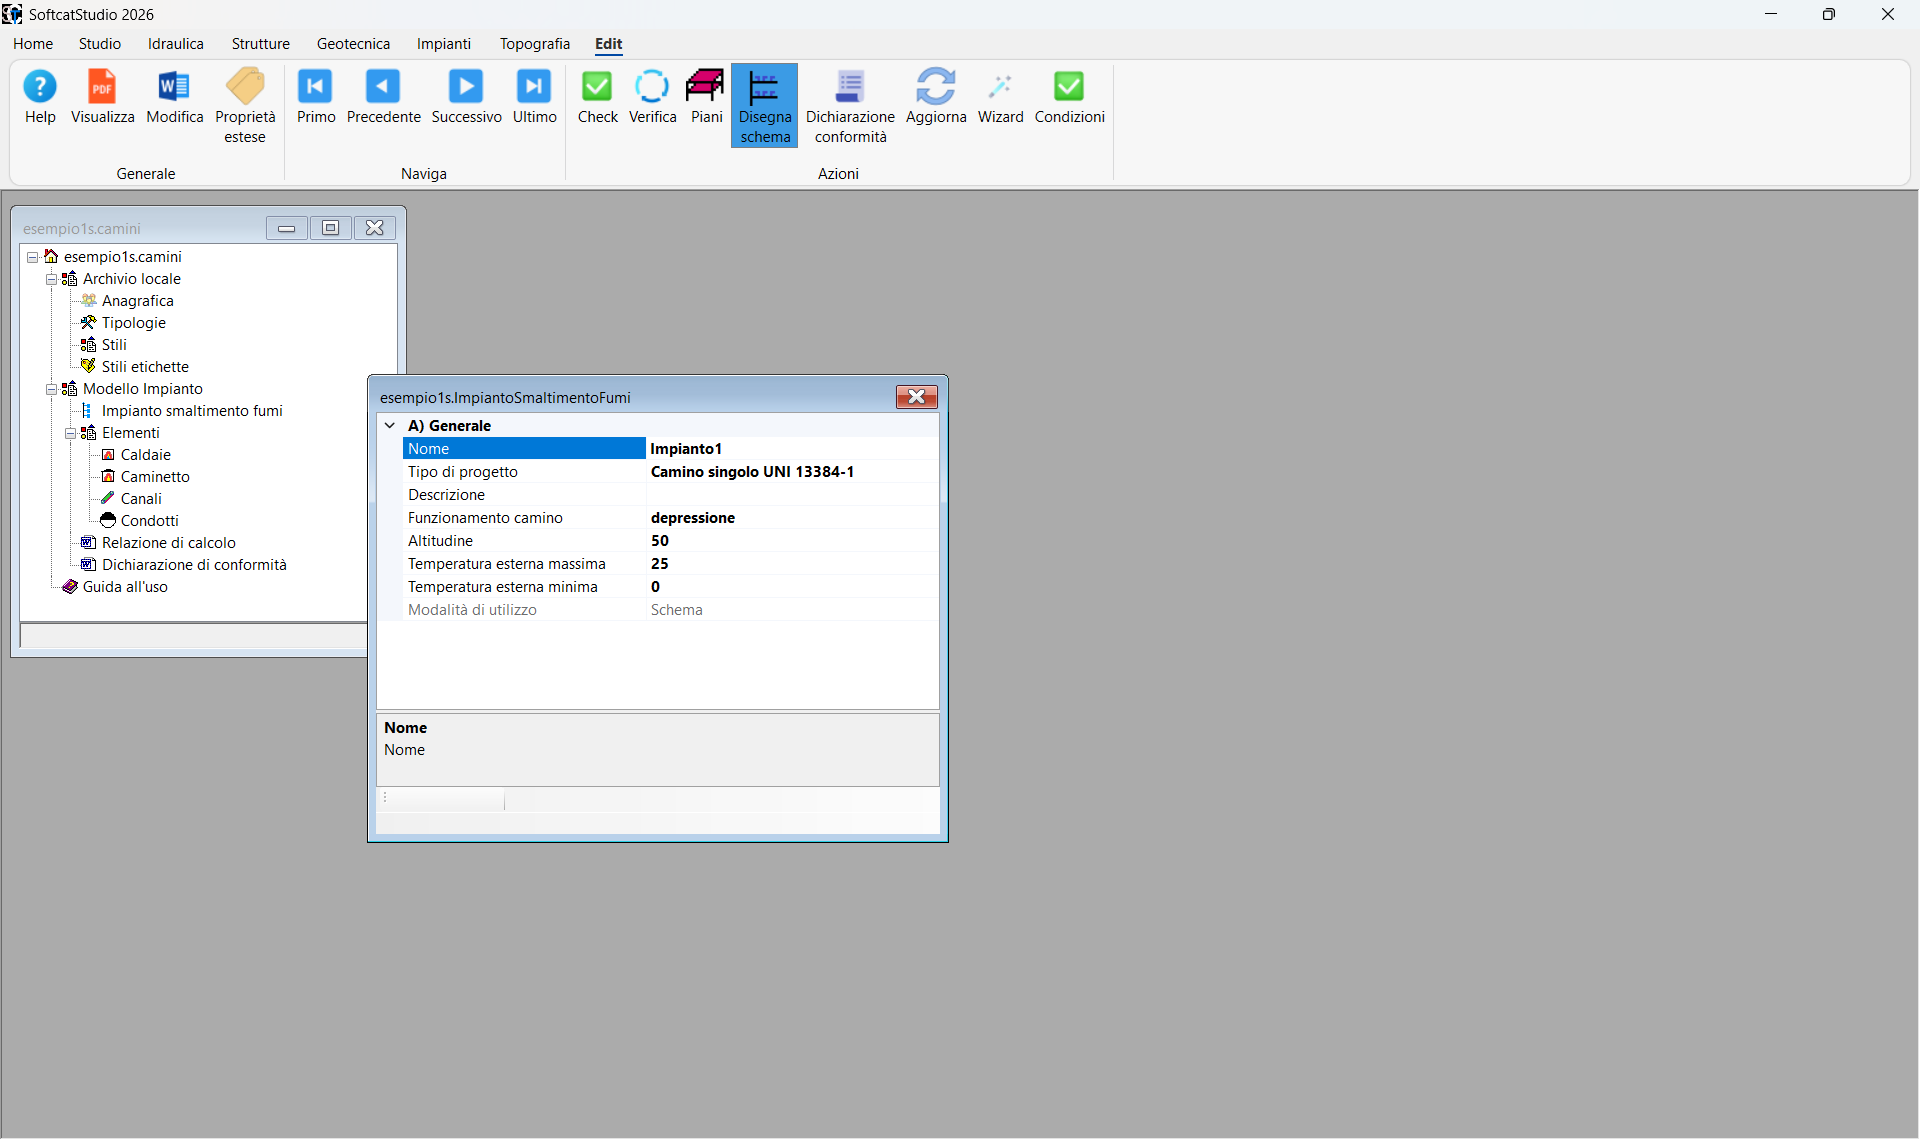The height and width of the screenshot is (1140, 1920).
Task: Open the Help icon in the ribbon
Action: click(x=40, y=96)
